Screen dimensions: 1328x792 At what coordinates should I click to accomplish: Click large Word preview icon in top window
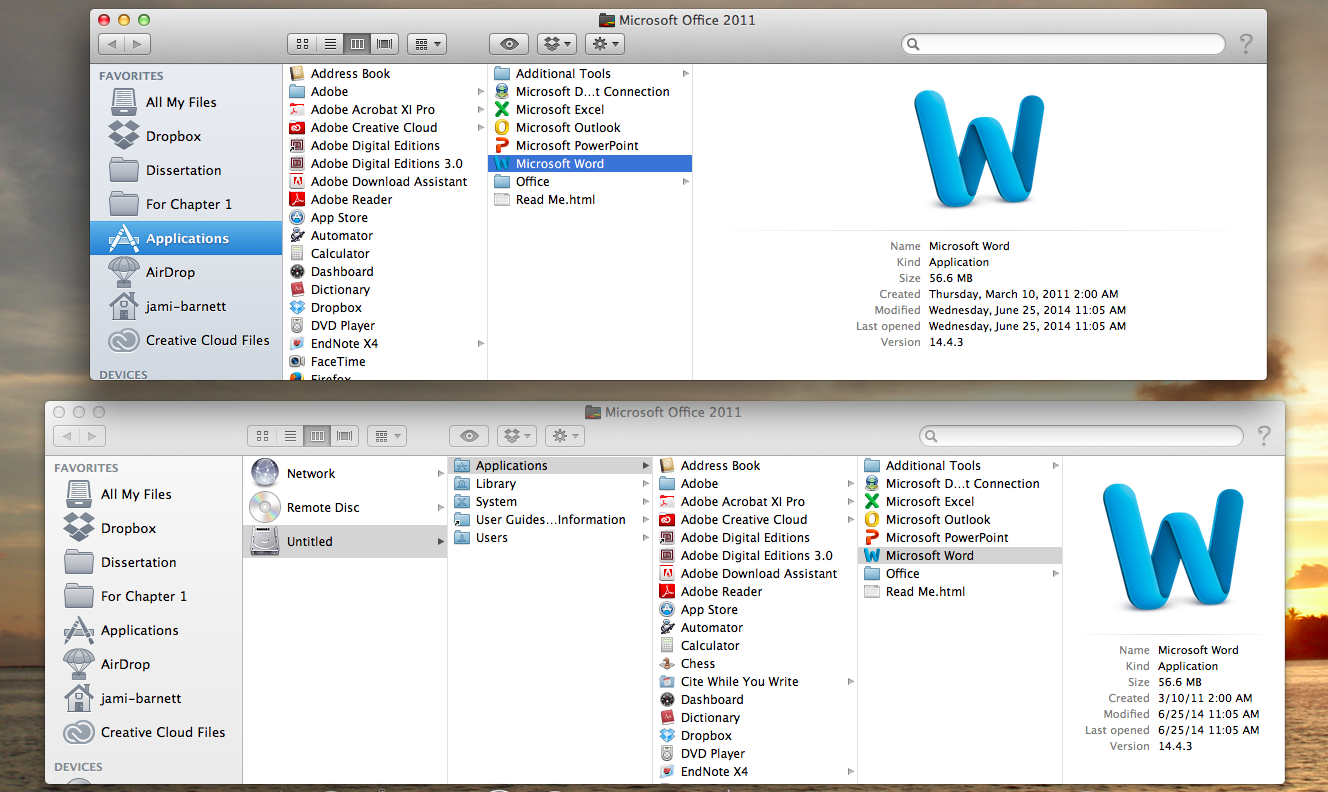(x=979, y=150)
